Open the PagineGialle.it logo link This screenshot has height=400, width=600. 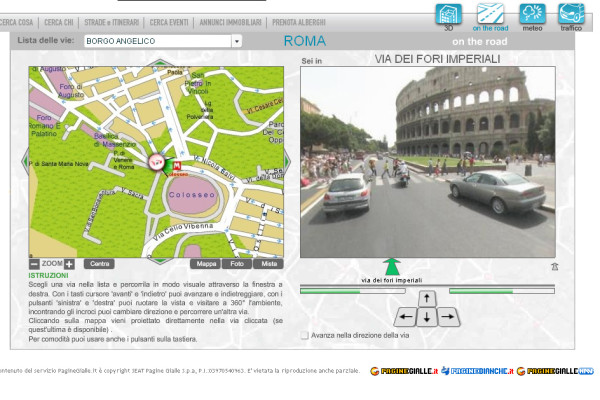pyautogui.click(x=404, y=371)
